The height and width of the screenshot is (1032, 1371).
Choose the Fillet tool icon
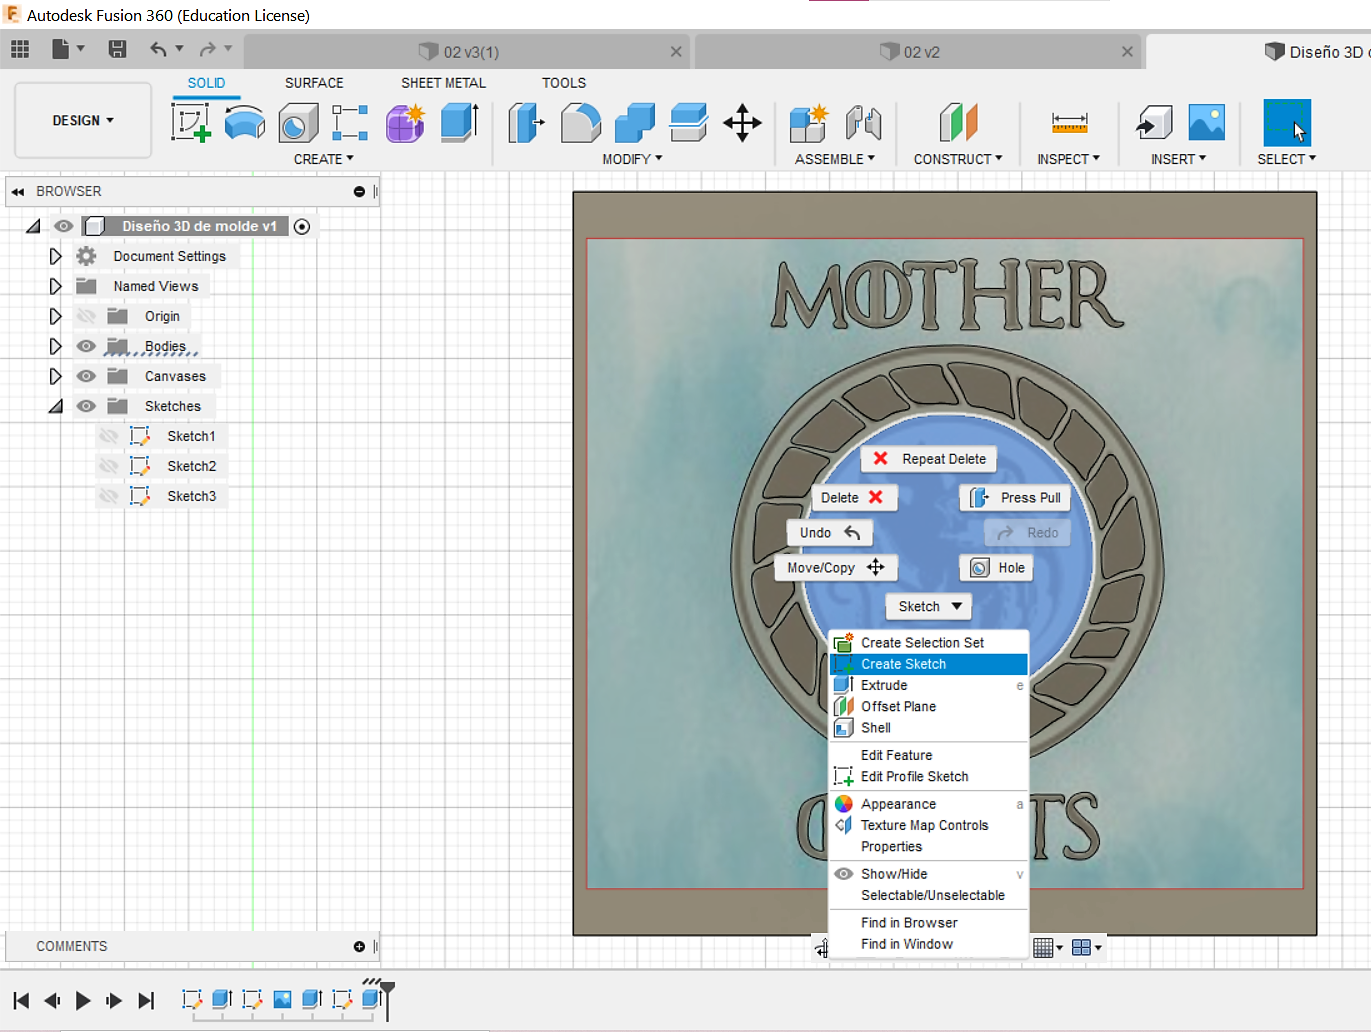[x=581, y=123]
